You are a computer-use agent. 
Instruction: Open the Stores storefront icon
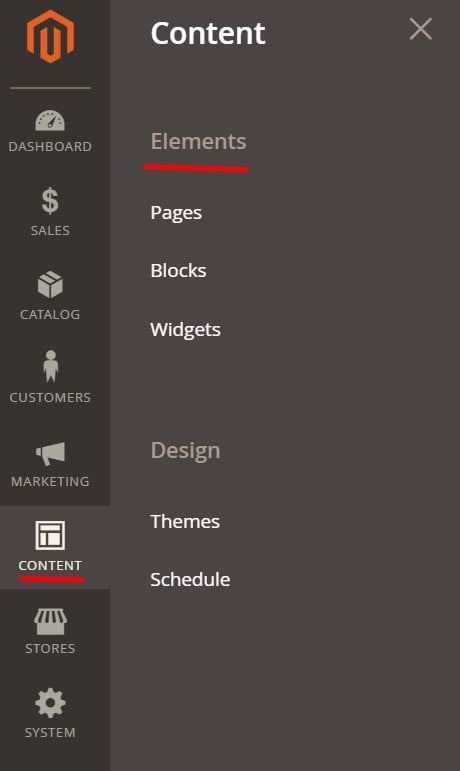(x=50, y=622)
